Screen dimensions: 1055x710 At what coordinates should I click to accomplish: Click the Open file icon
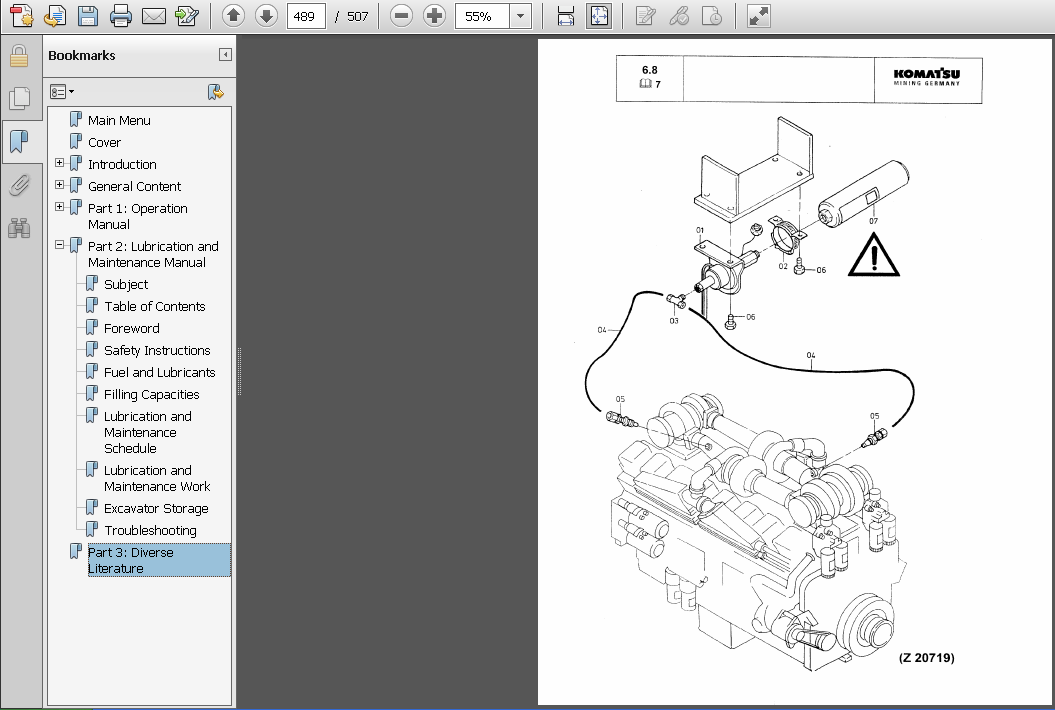click(x=55, y=16)
